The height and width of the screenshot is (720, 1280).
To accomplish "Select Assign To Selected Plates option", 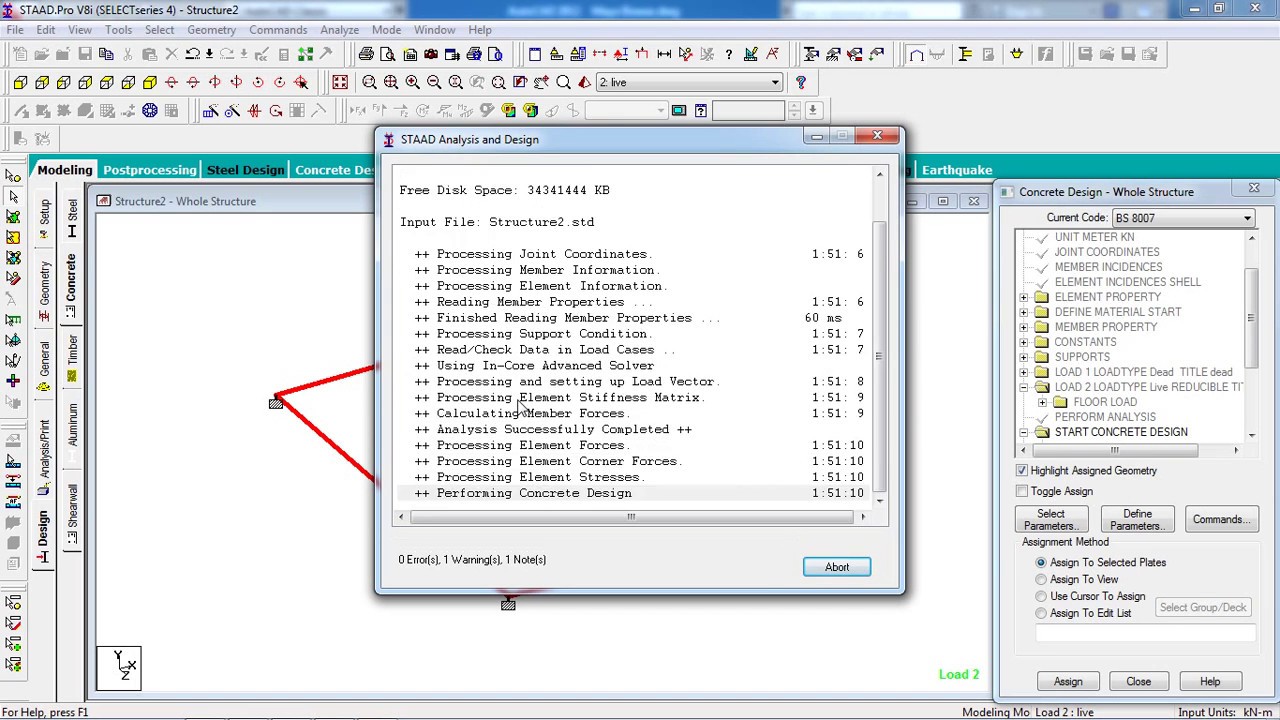I will coord(1041,563).
